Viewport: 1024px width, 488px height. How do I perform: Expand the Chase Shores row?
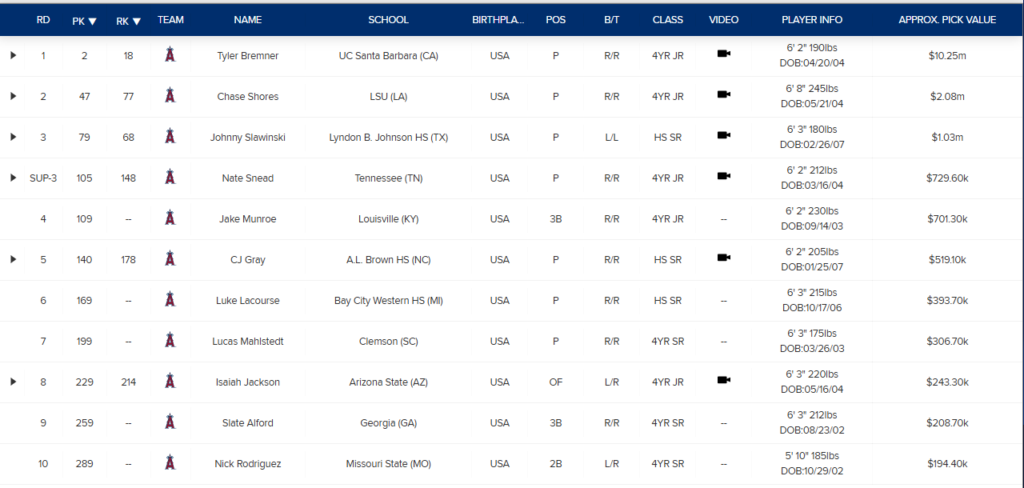tap(13, 96)
